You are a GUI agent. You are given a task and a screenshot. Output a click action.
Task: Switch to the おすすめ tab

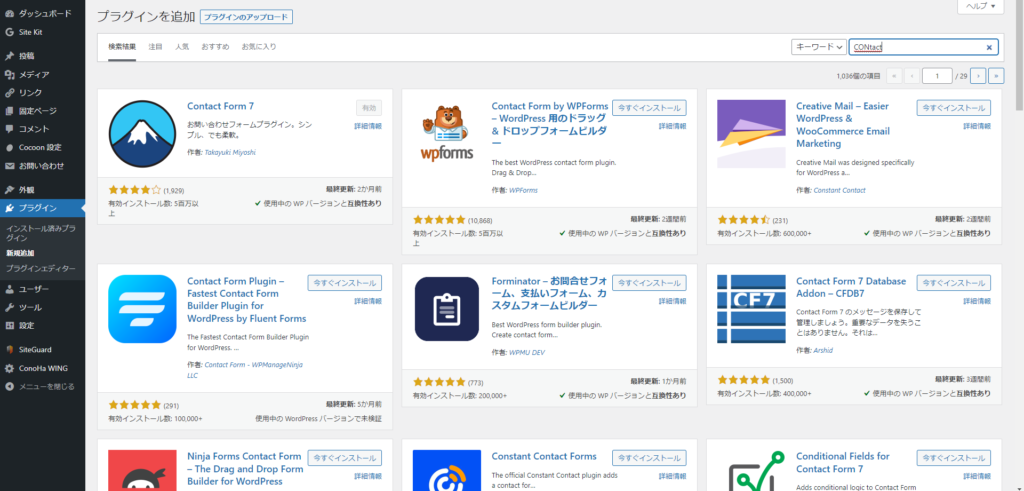point(216,47)
